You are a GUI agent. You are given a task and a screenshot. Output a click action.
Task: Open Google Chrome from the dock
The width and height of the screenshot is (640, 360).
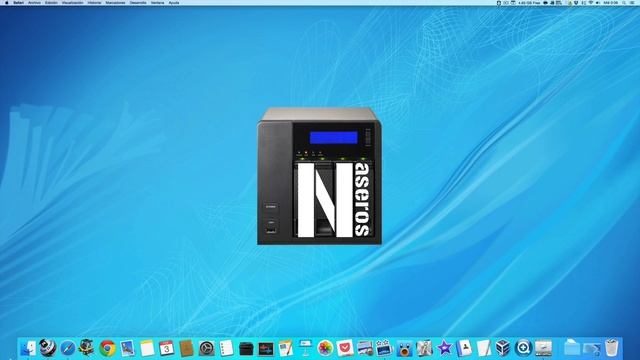coord(107,348)
